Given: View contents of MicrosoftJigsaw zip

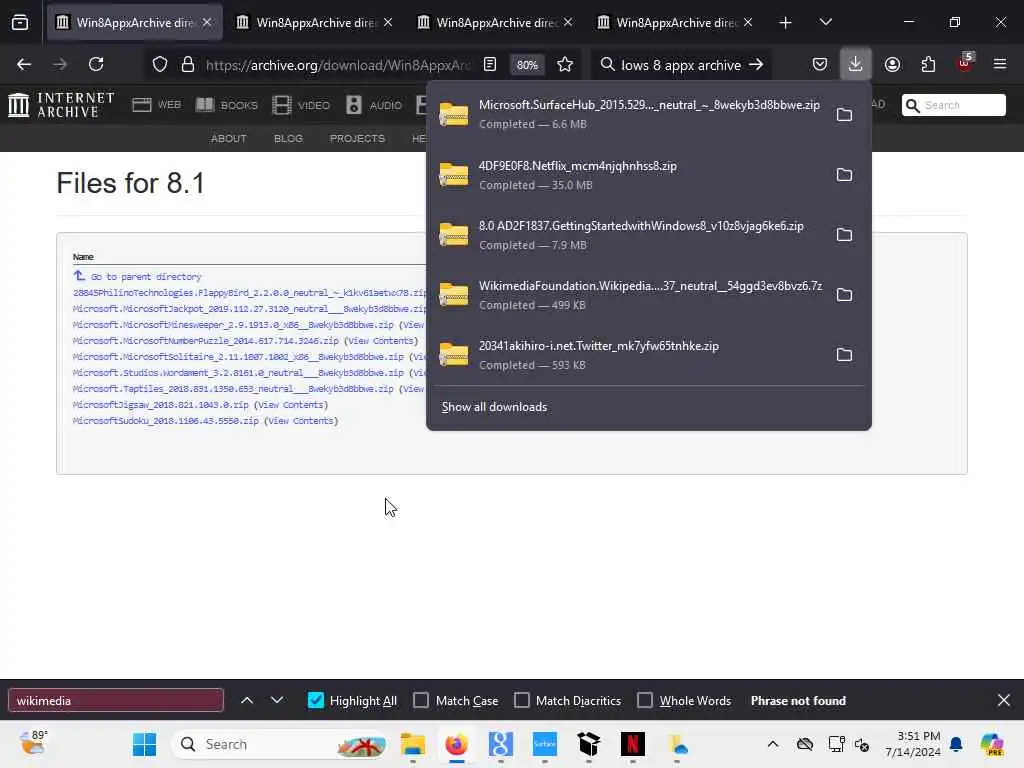Looking at the screenshot, I should [x=291, y=405].
